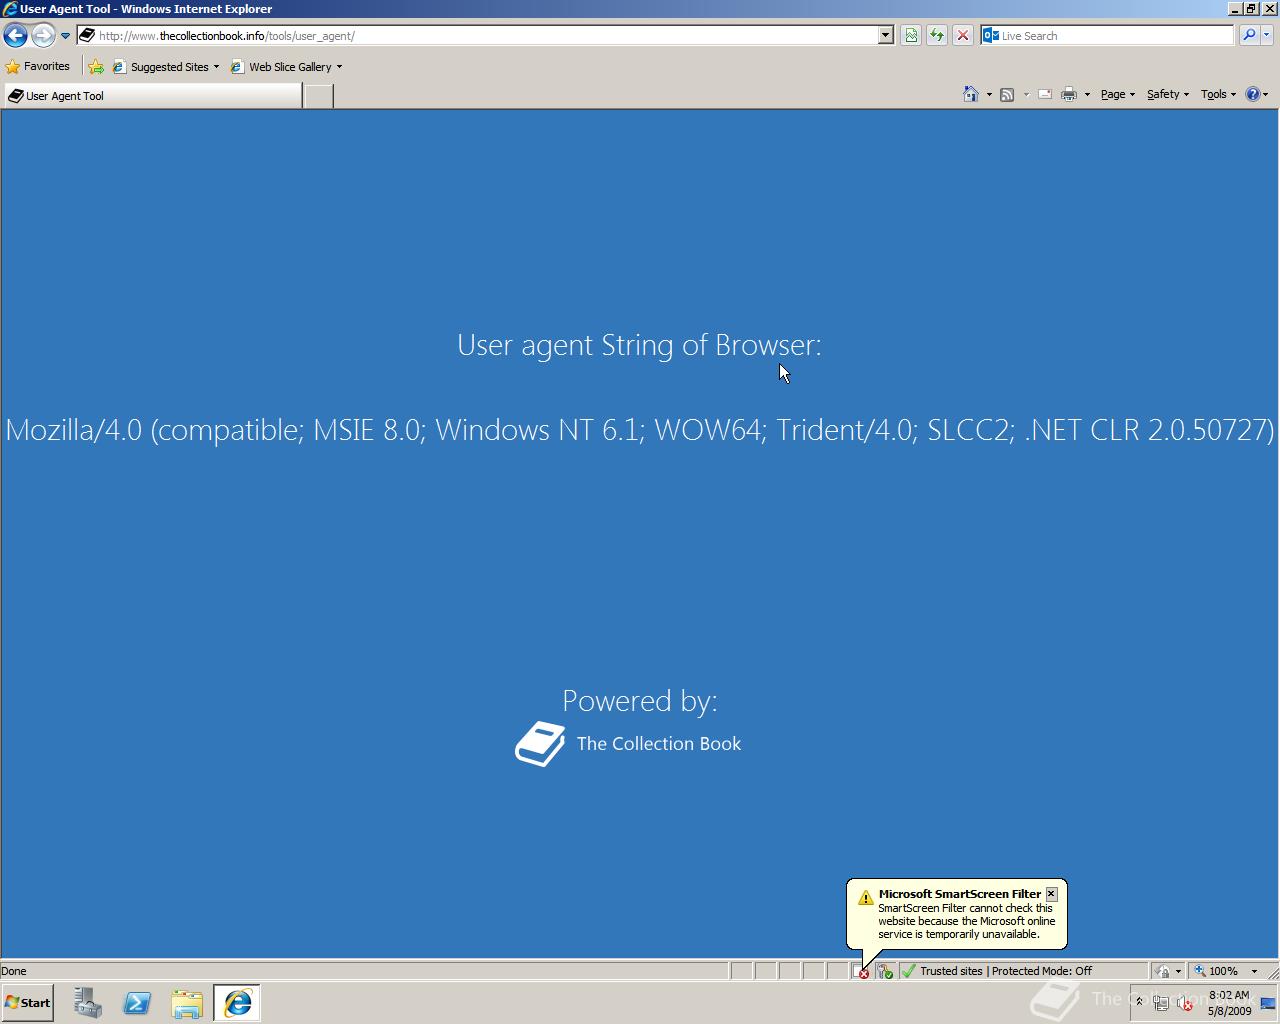Viewport: 1280px width, 1024px height.
Task: Expand the Print options dropdown arrow
Action: 1087,95
